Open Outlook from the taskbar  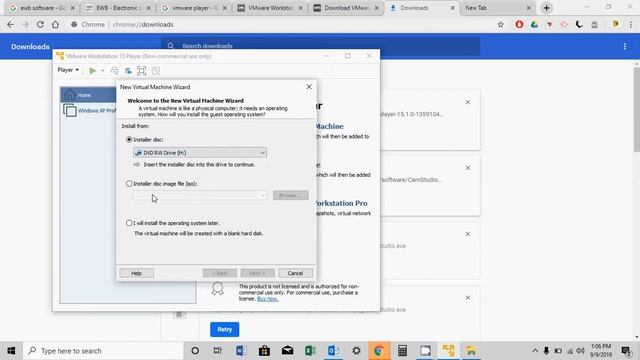pyautogui.click(x=333, y=351)
